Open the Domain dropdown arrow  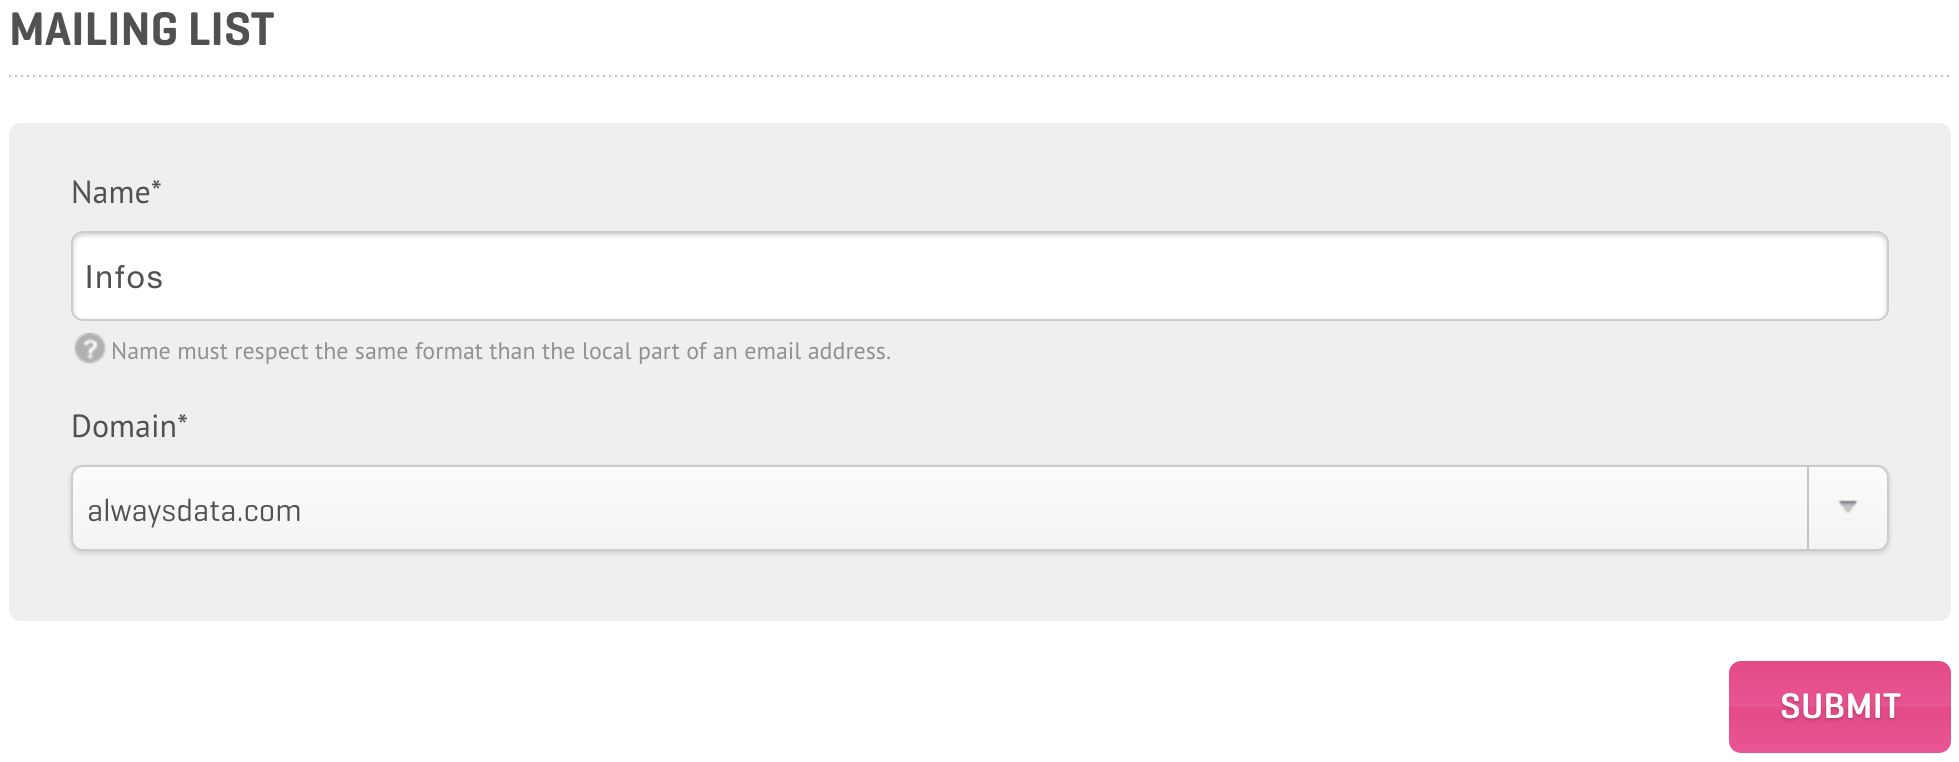pyautogui.click(x=1847, y=508)
